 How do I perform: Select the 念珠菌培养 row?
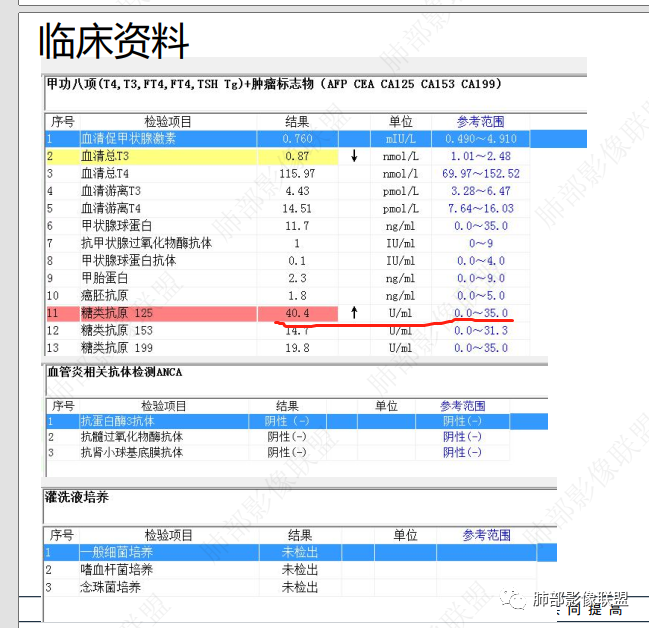(290, 587)
